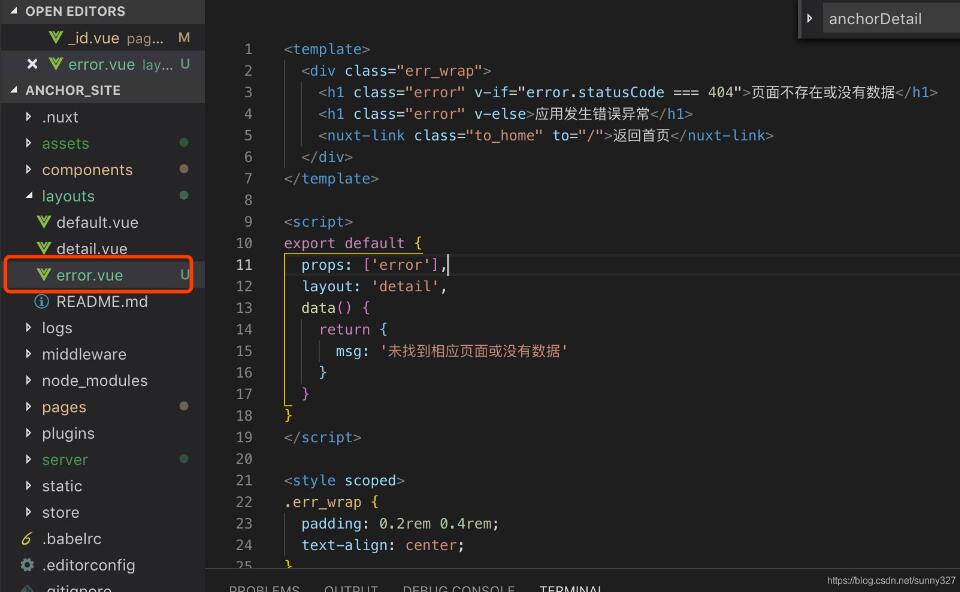Viewport: 960px width, 592px height.
Task: Switch to the DEBUG CONSOLE tab
Action: click(459, 588)
